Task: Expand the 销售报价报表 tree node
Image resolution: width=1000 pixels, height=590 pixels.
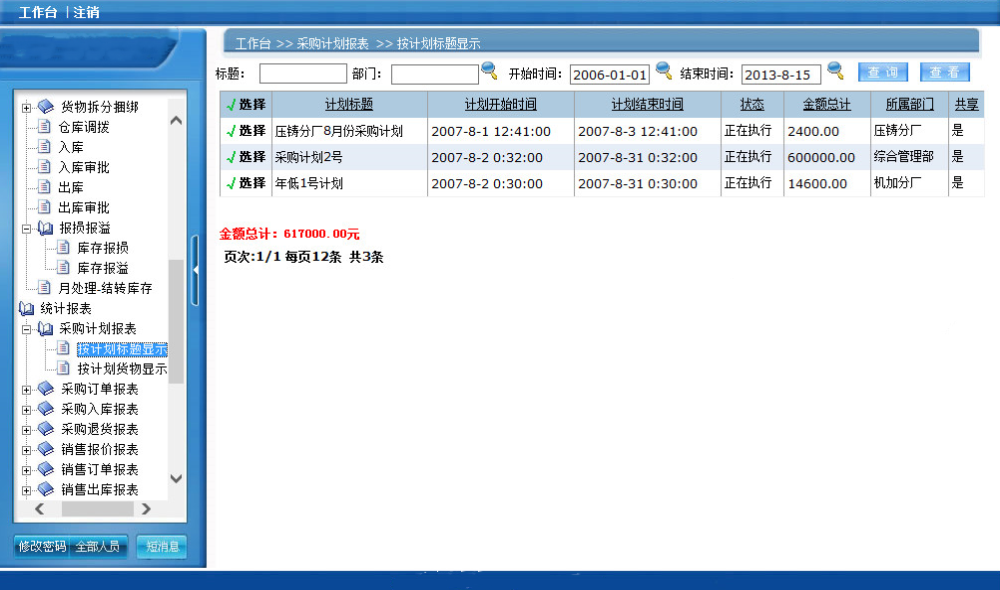Action: click(26, 450)
